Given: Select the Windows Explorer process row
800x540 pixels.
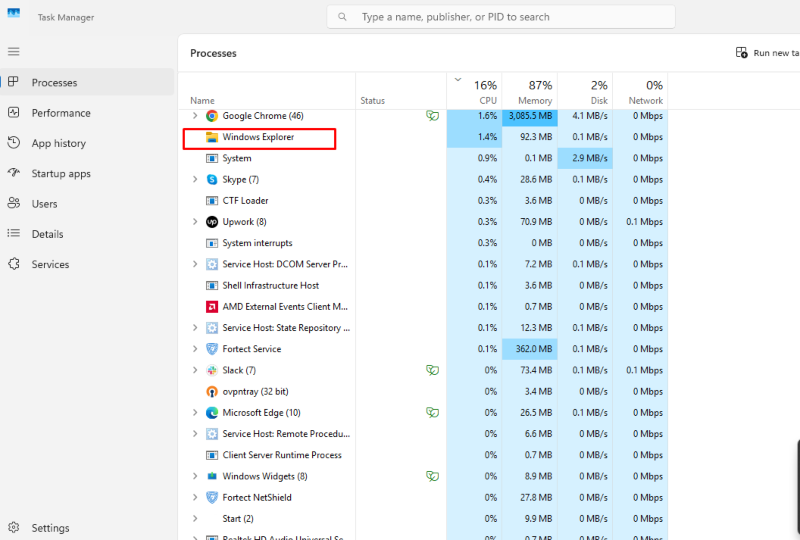Looking at the screenshot, I should [423, 137].
